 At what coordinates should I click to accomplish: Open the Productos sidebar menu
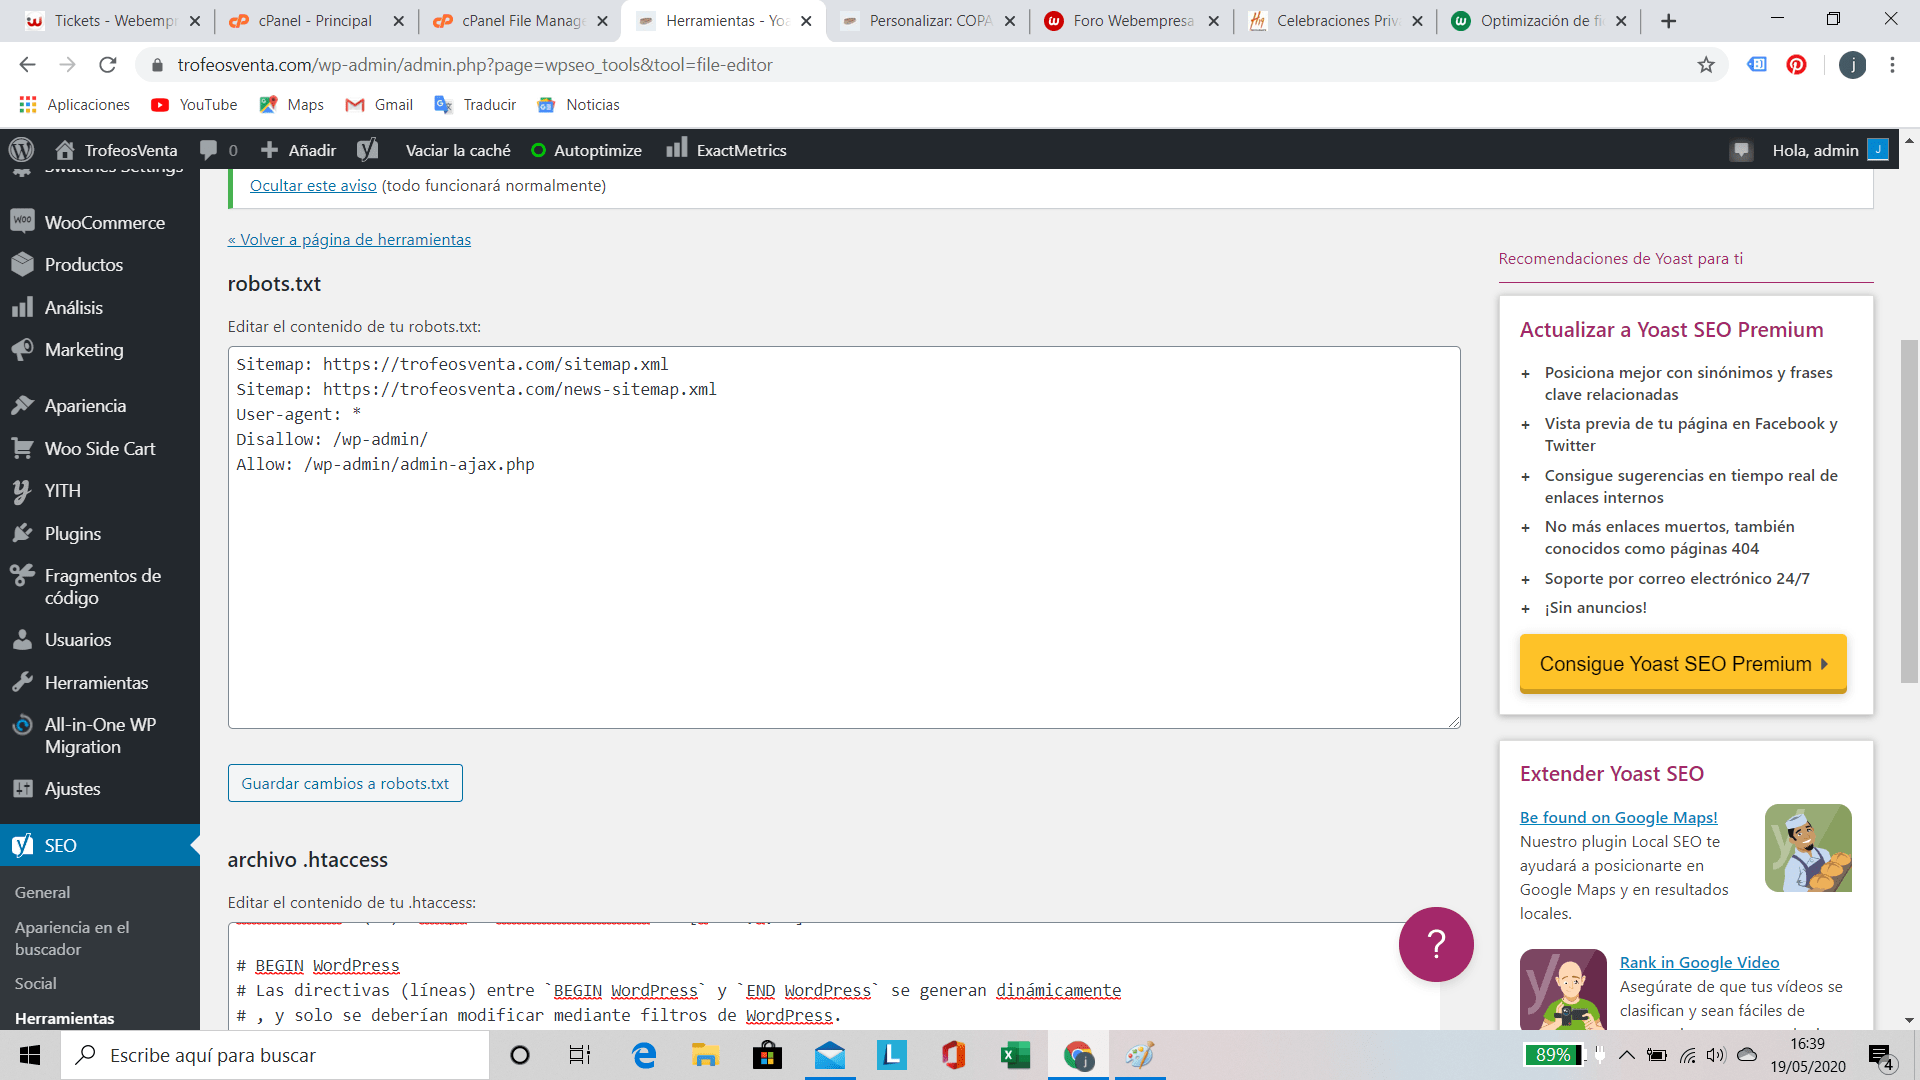(x=100, y=265)
